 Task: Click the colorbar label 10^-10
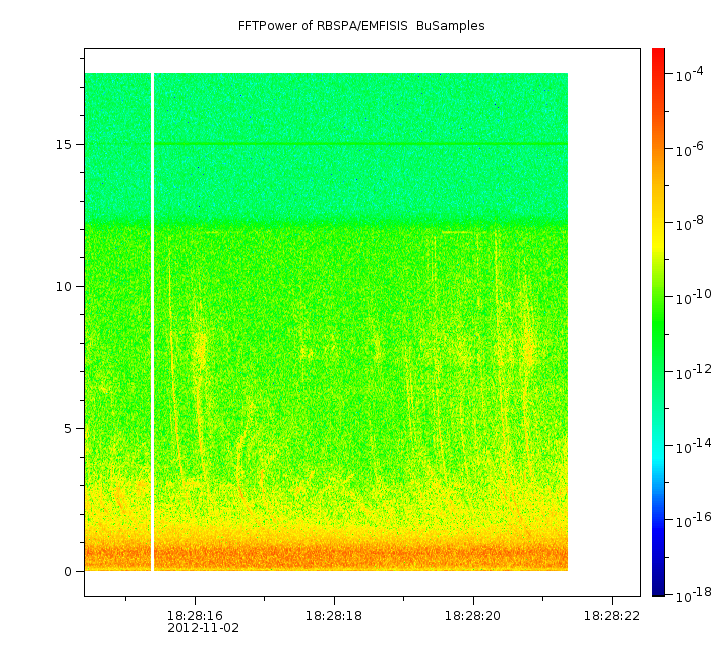694,297
